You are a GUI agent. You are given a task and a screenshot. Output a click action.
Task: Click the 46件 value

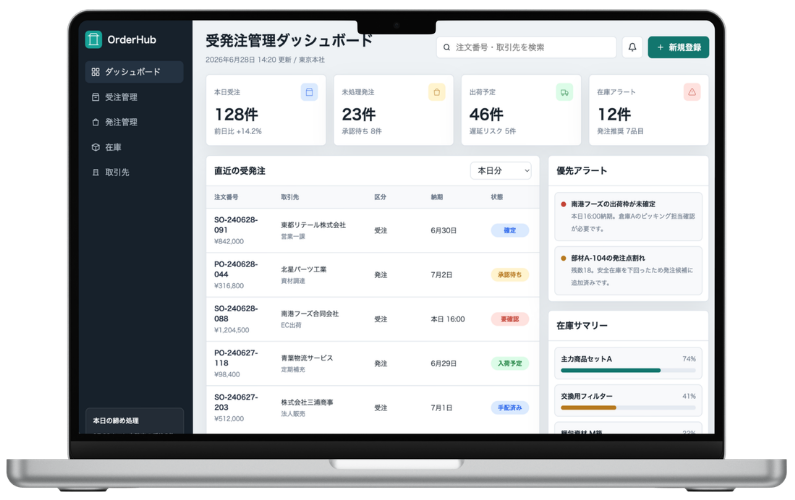487,115
